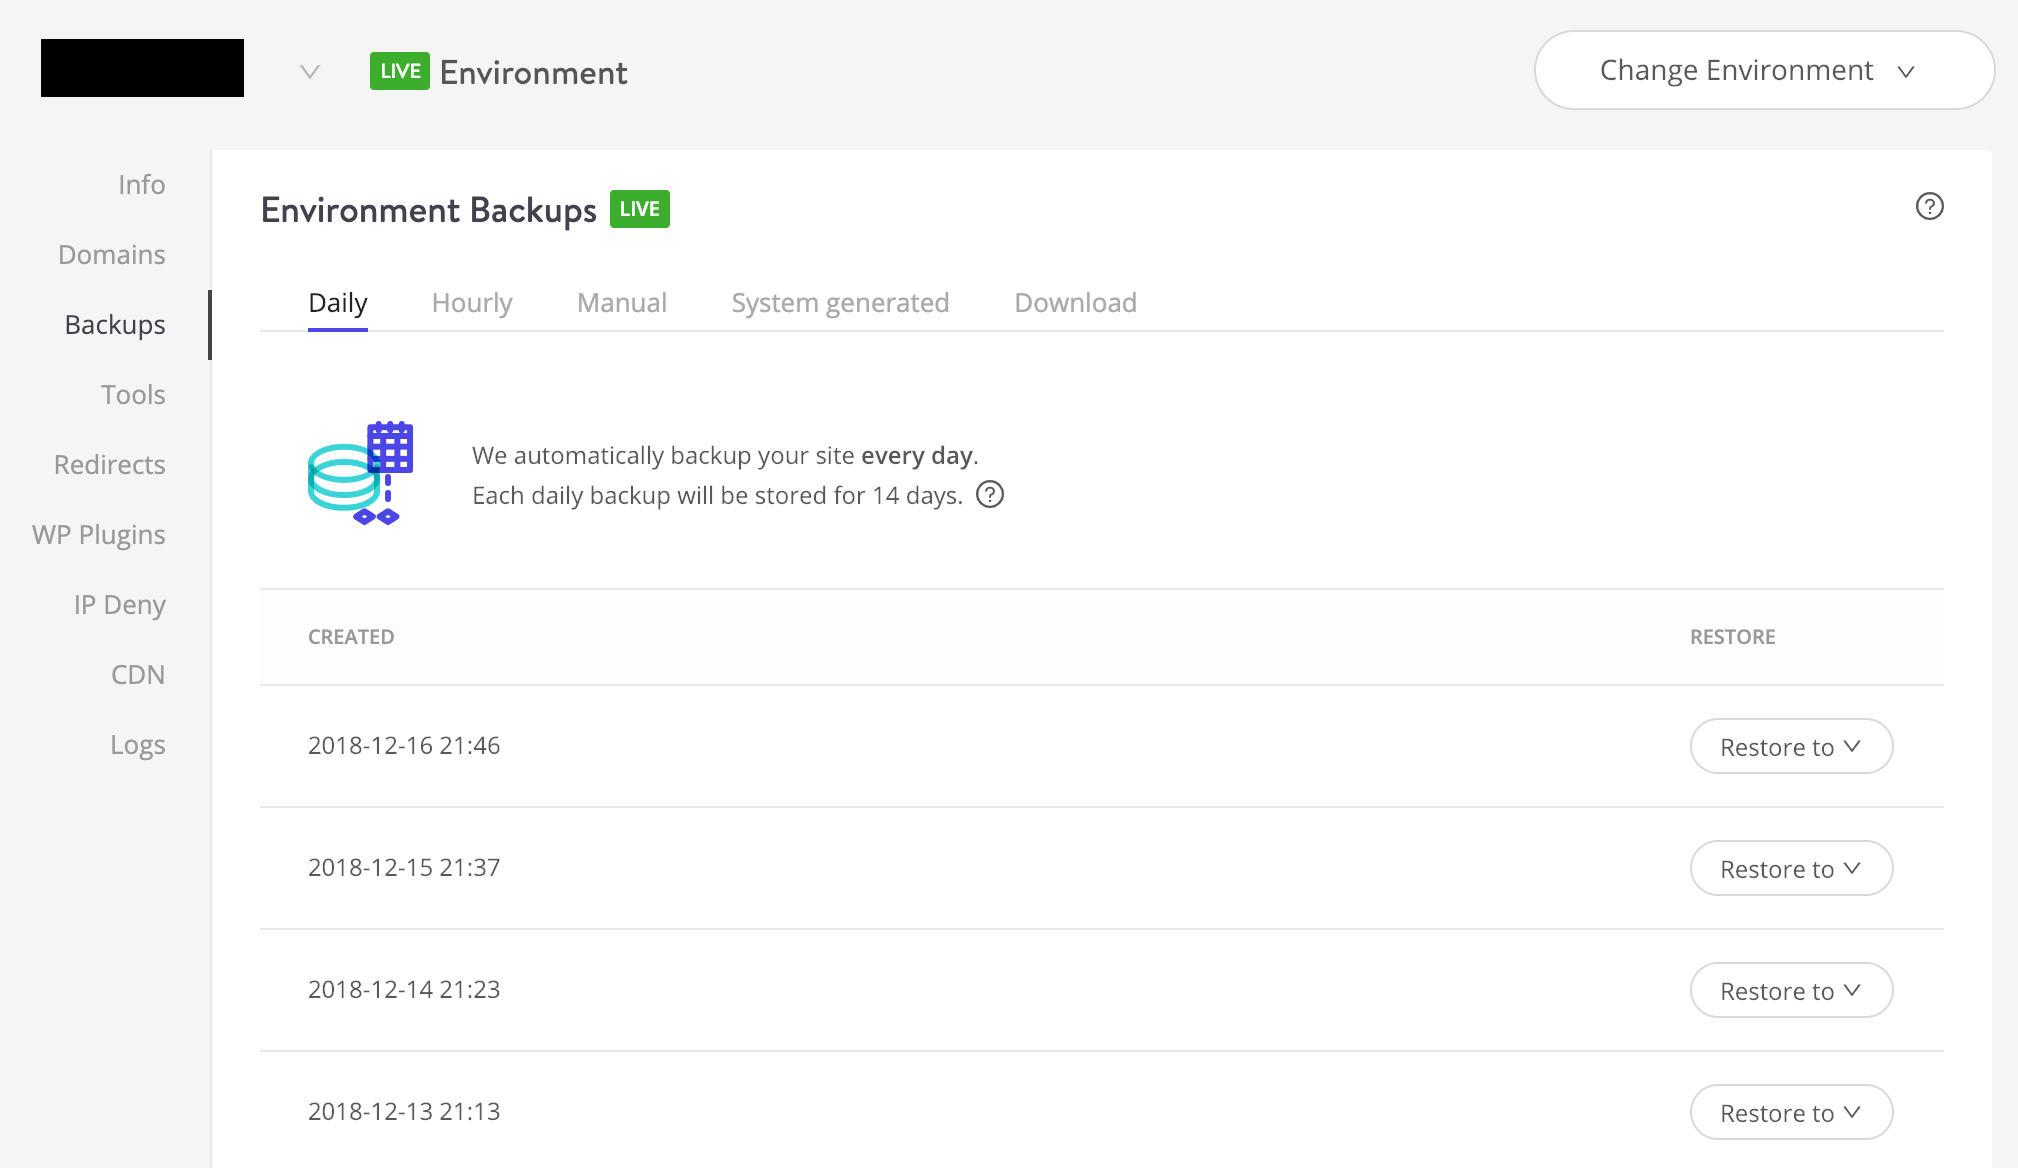The width and height of the screenshot is (2018, 1168).
Task: Click the question mark help icon top right
Action: point(1929,207)
